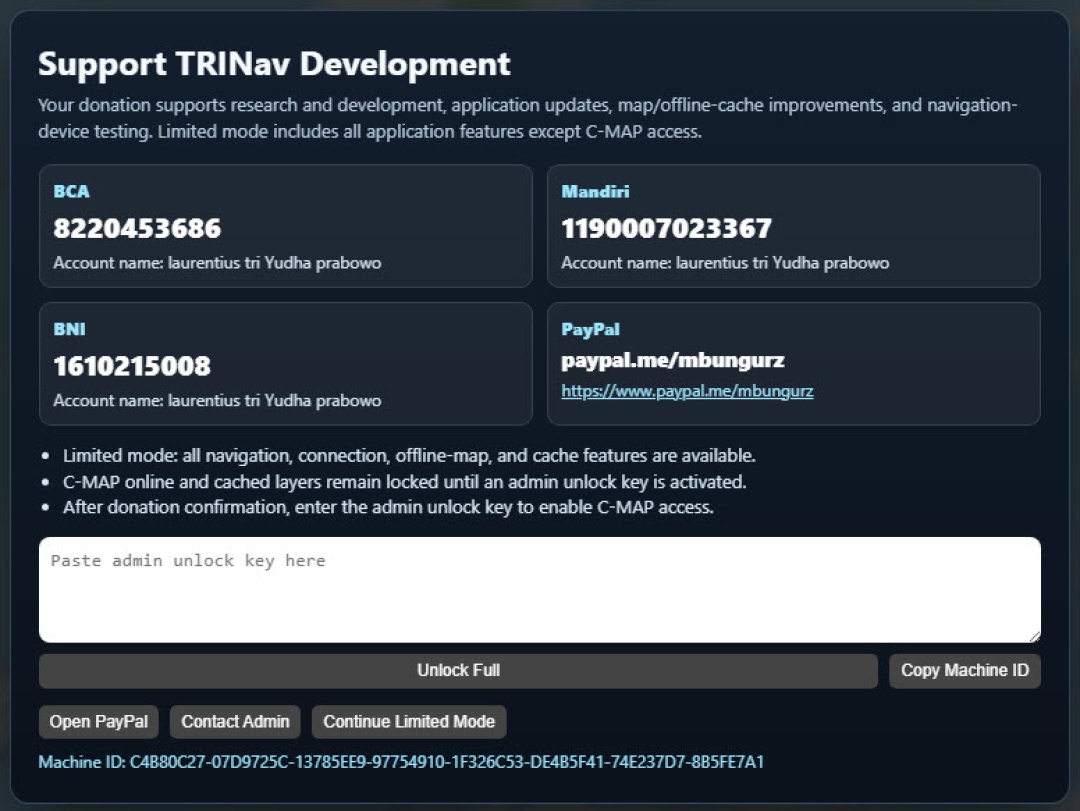Focus the admin unlock key text box
1080x811 pixels.
click(539, 590)
